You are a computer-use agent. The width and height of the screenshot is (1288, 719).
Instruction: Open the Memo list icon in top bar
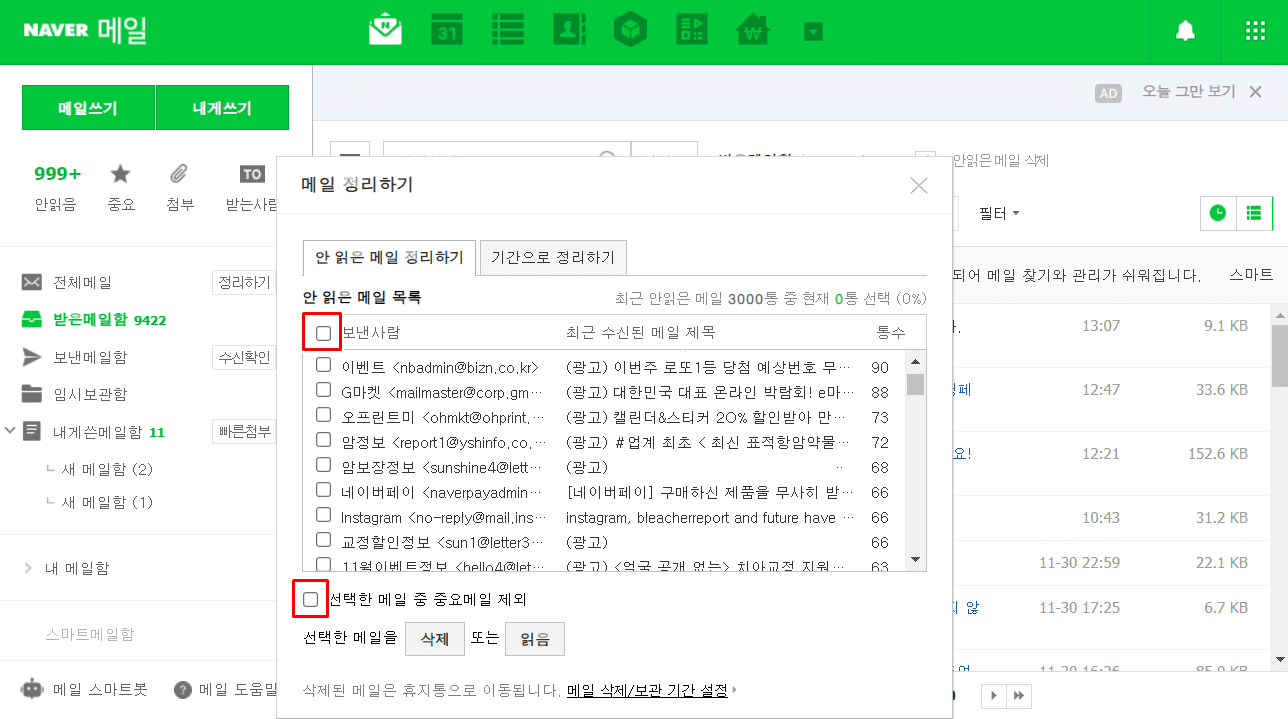click(508, 30)
